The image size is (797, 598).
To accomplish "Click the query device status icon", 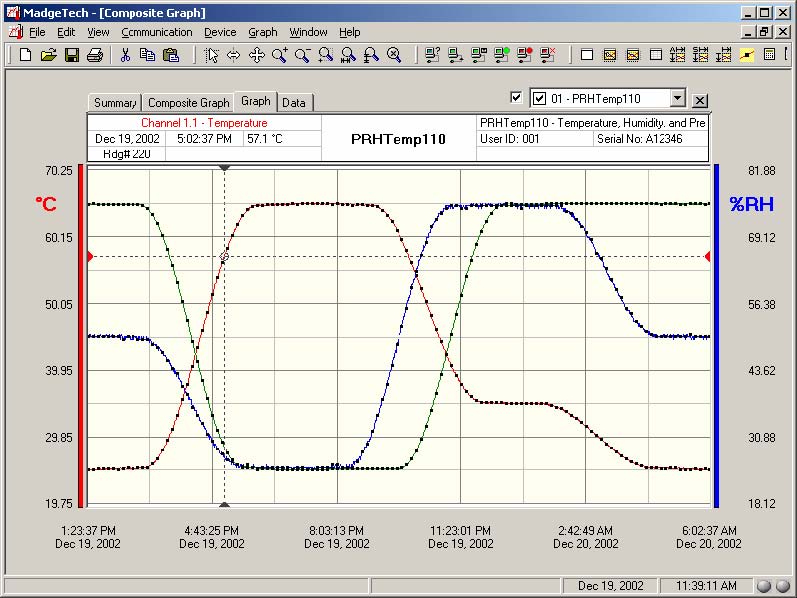I will pos(432,54).
